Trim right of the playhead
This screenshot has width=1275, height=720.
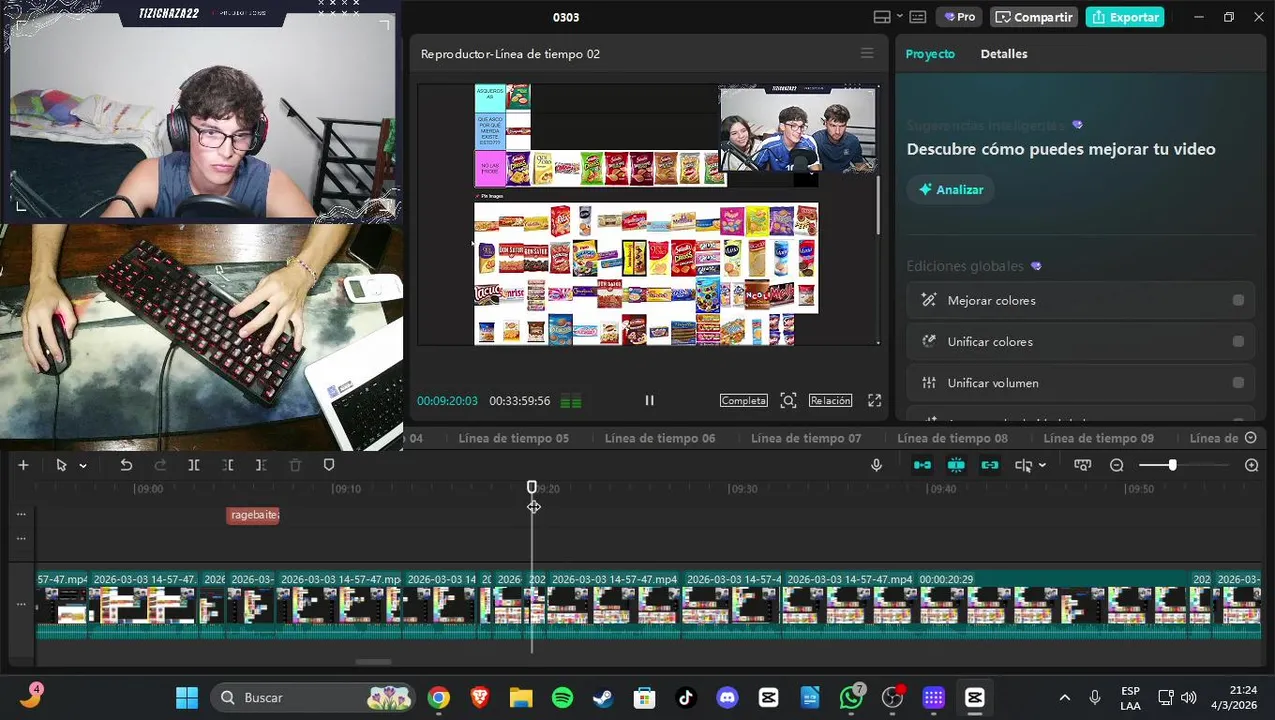coord(261,465)
